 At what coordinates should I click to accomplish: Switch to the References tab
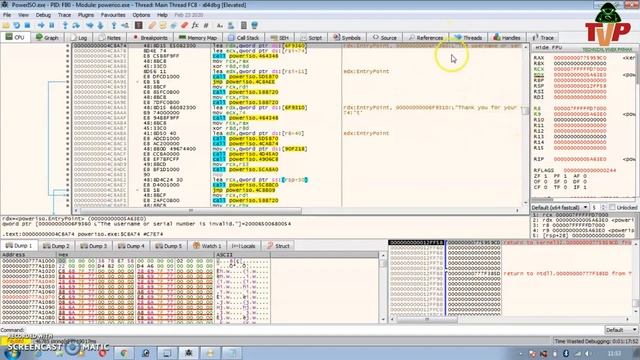pos(426,38)
